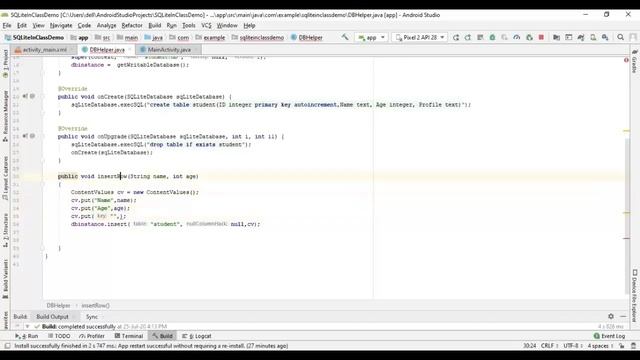The height and width of the screenshot is (360, 640).
Task: Fold the insertRow method in gutter
Action: tap(42, 184)
